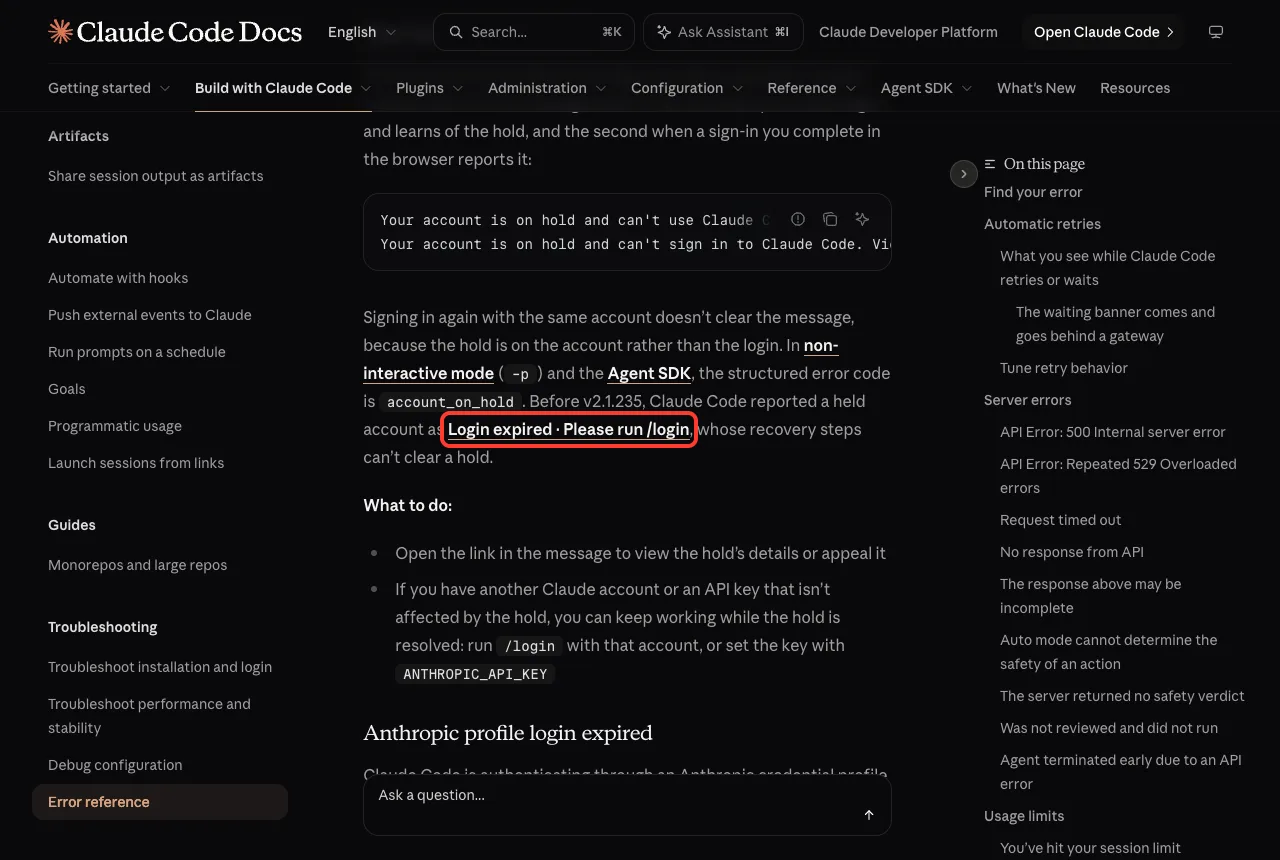Jump to Repeated 529 Overloaded errors

click(1118, 476)
